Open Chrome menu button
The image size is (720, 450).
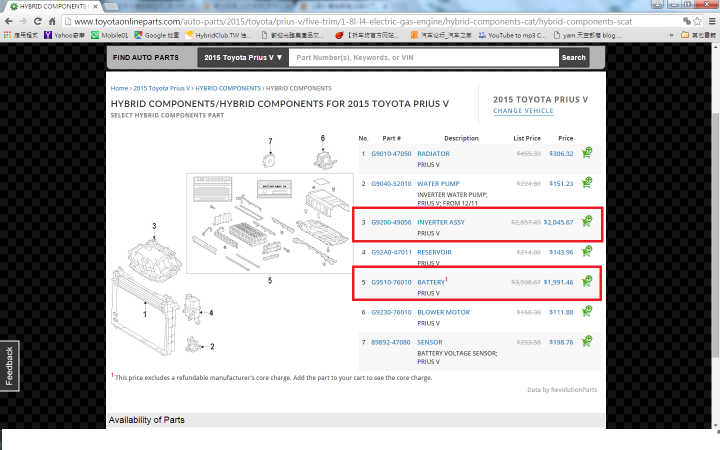(712, 21)
